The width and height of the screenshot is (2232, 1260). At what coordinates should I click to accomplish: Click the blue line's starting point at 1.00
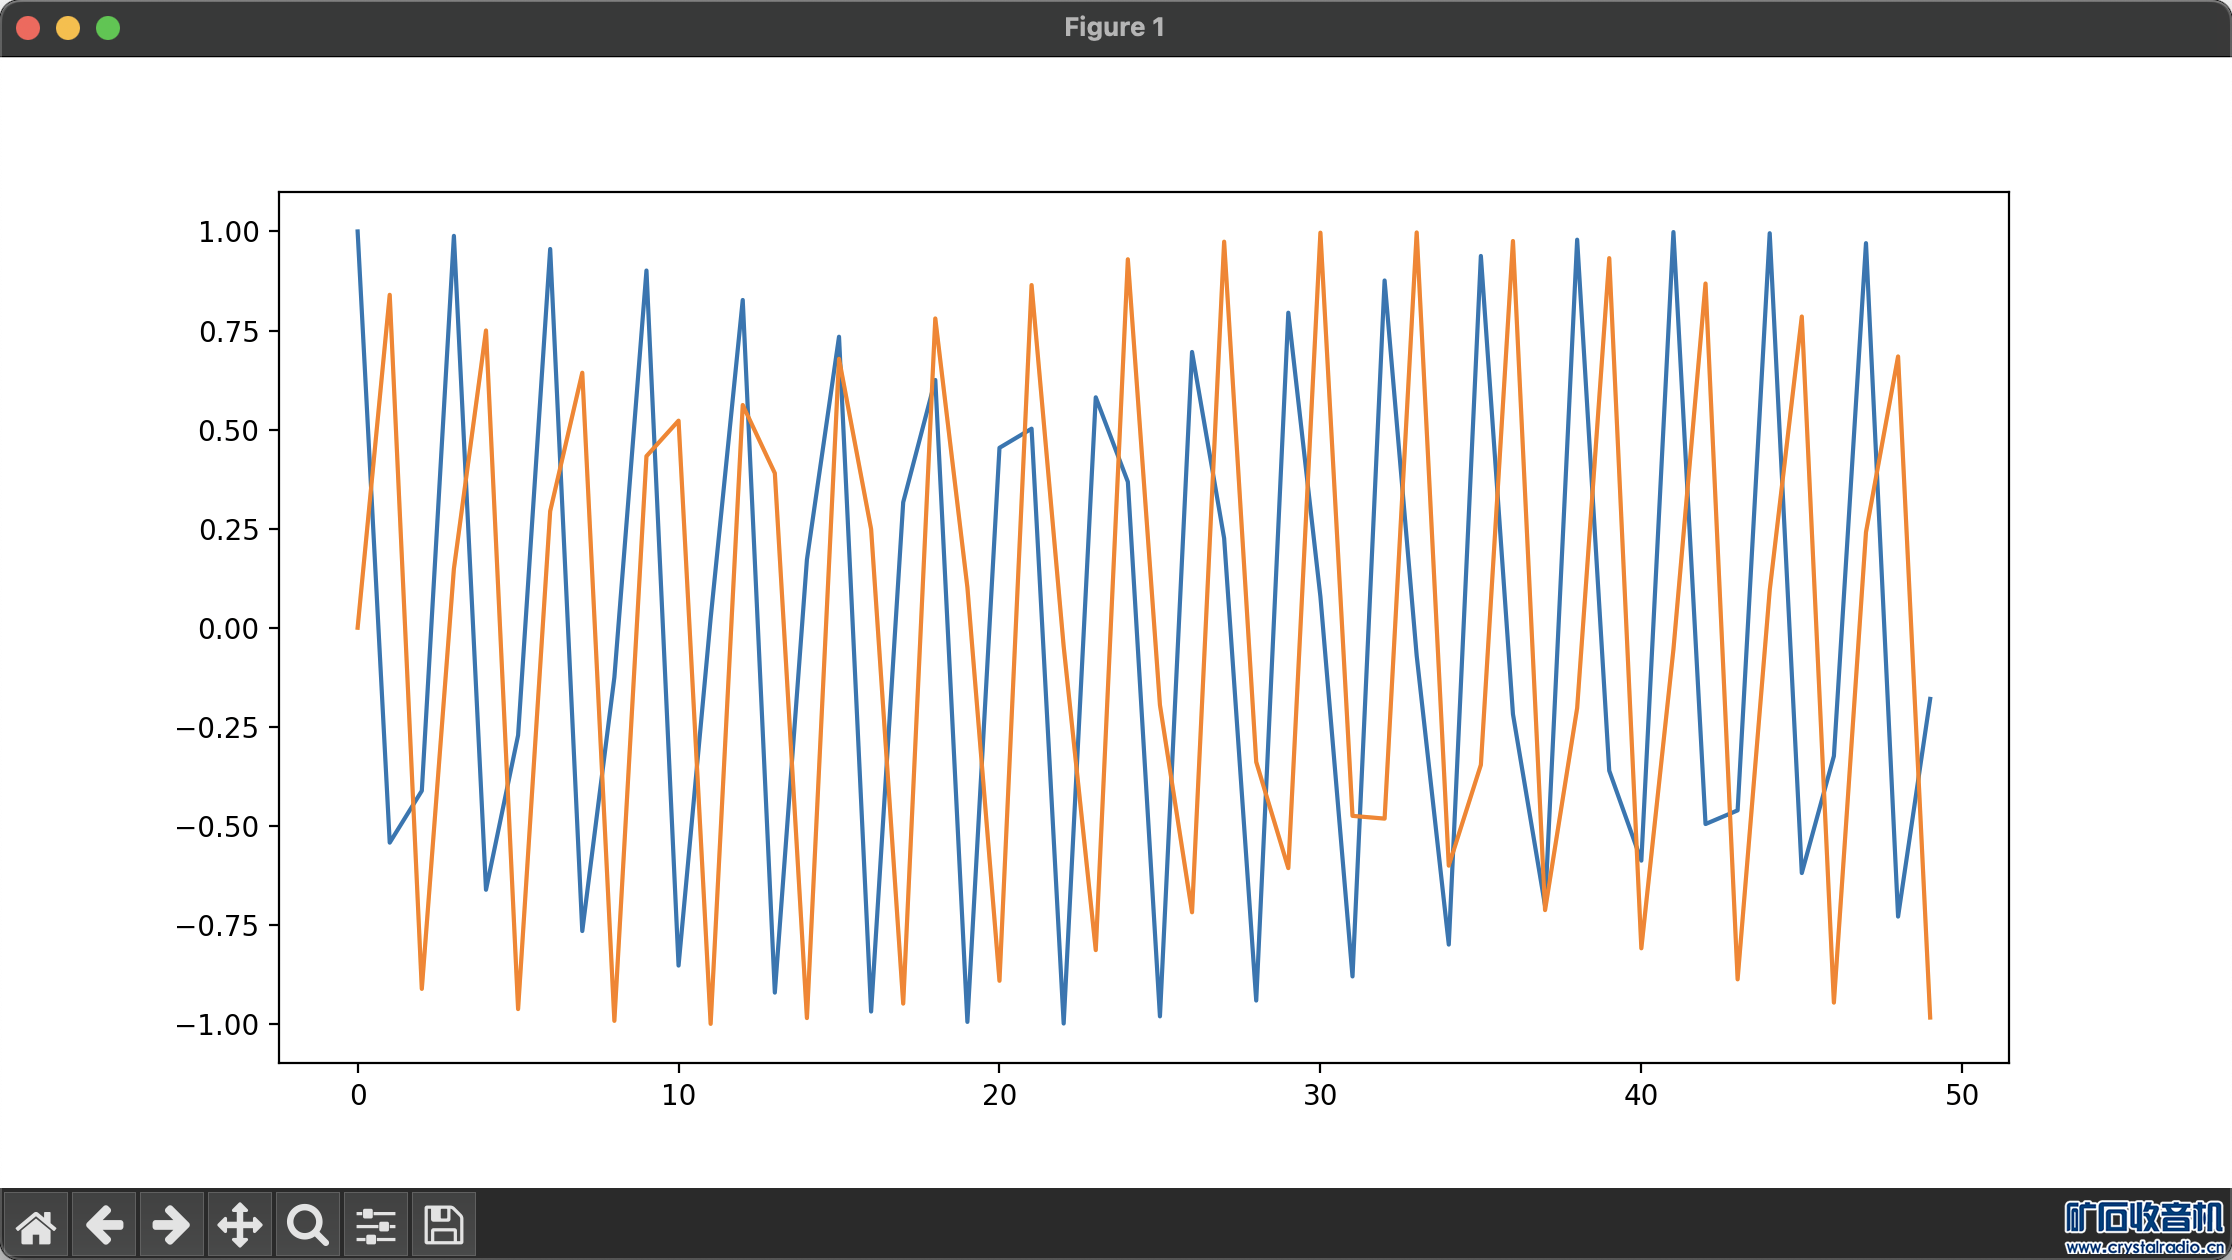click(358, 232)
